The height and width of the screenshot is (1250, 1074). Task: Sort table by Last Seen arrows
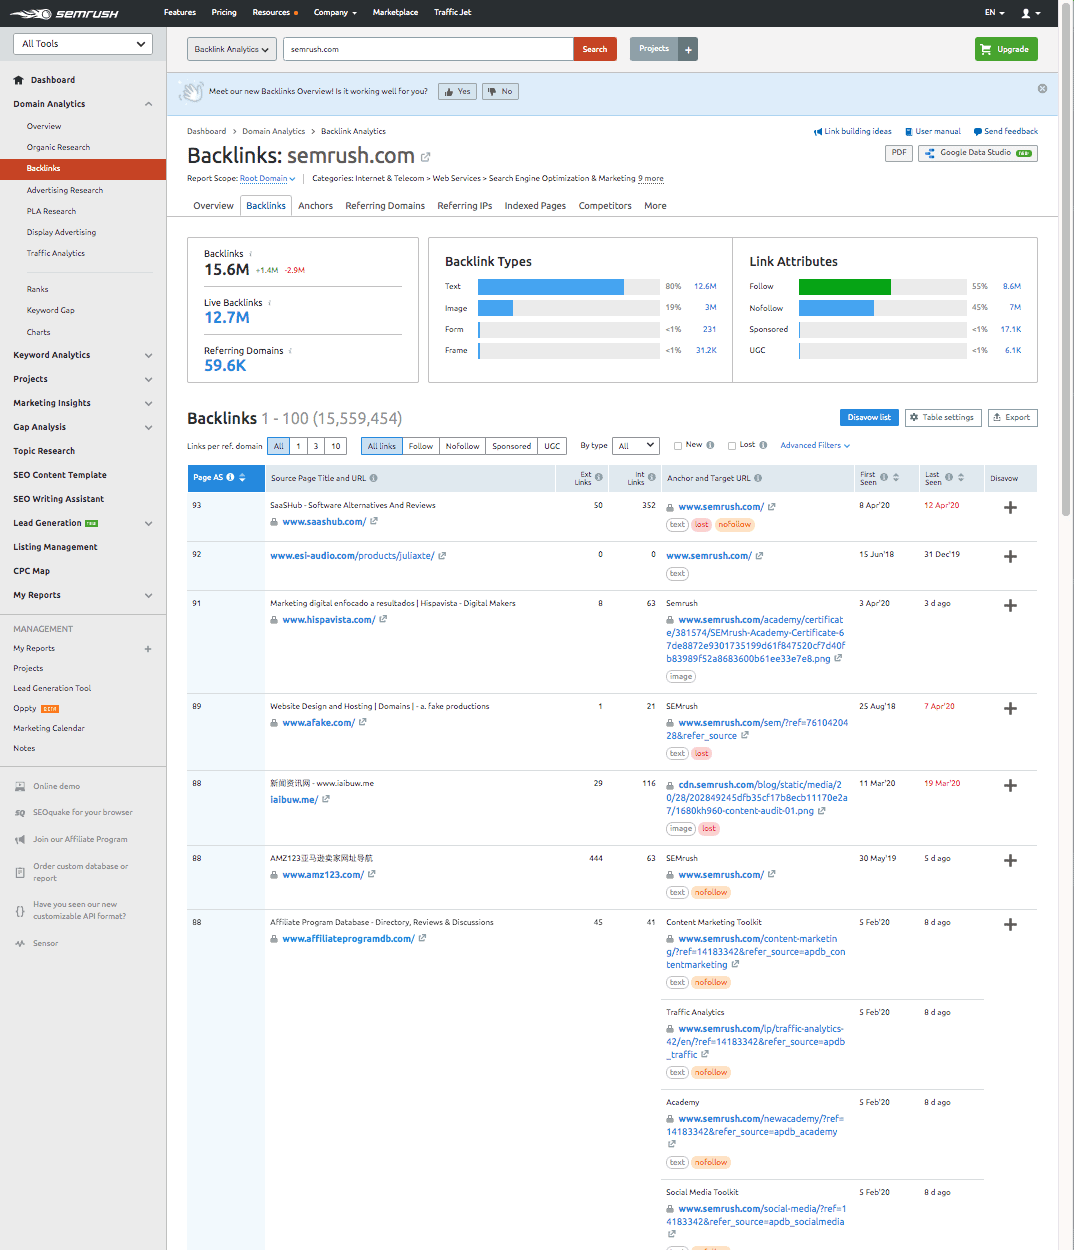(x=961, y=477)
